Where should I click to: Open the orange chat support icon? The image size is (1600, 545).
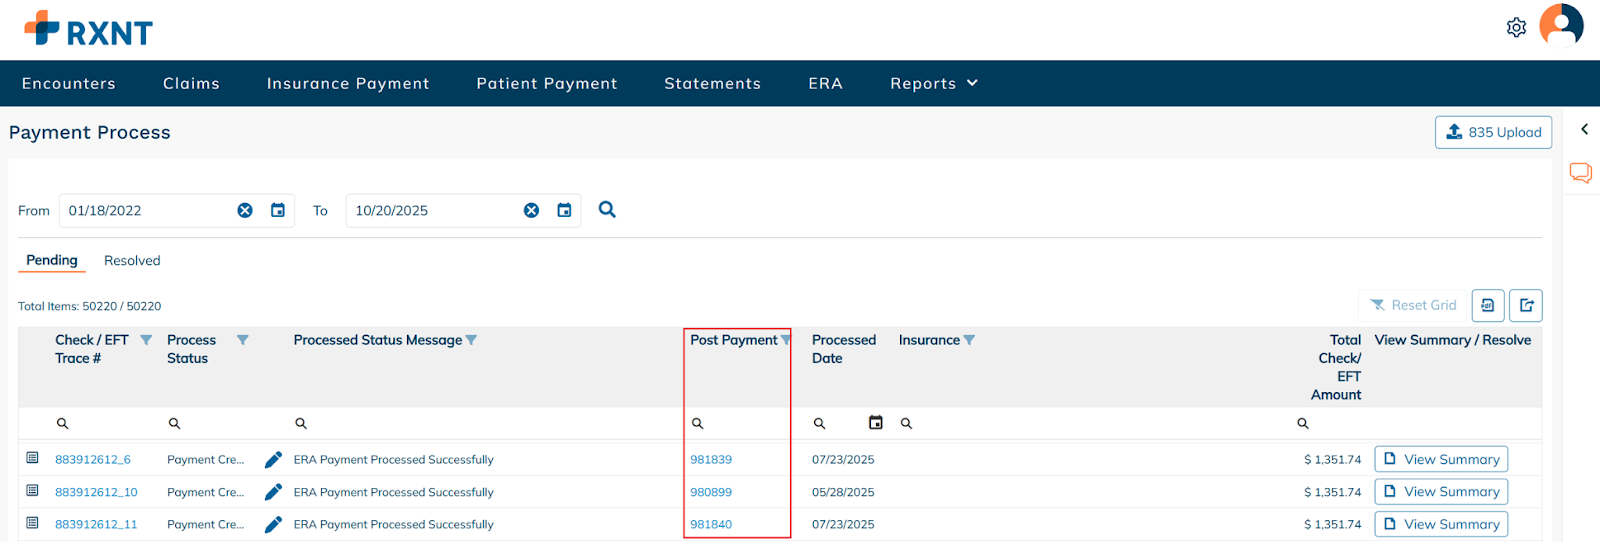point(1580,173)
